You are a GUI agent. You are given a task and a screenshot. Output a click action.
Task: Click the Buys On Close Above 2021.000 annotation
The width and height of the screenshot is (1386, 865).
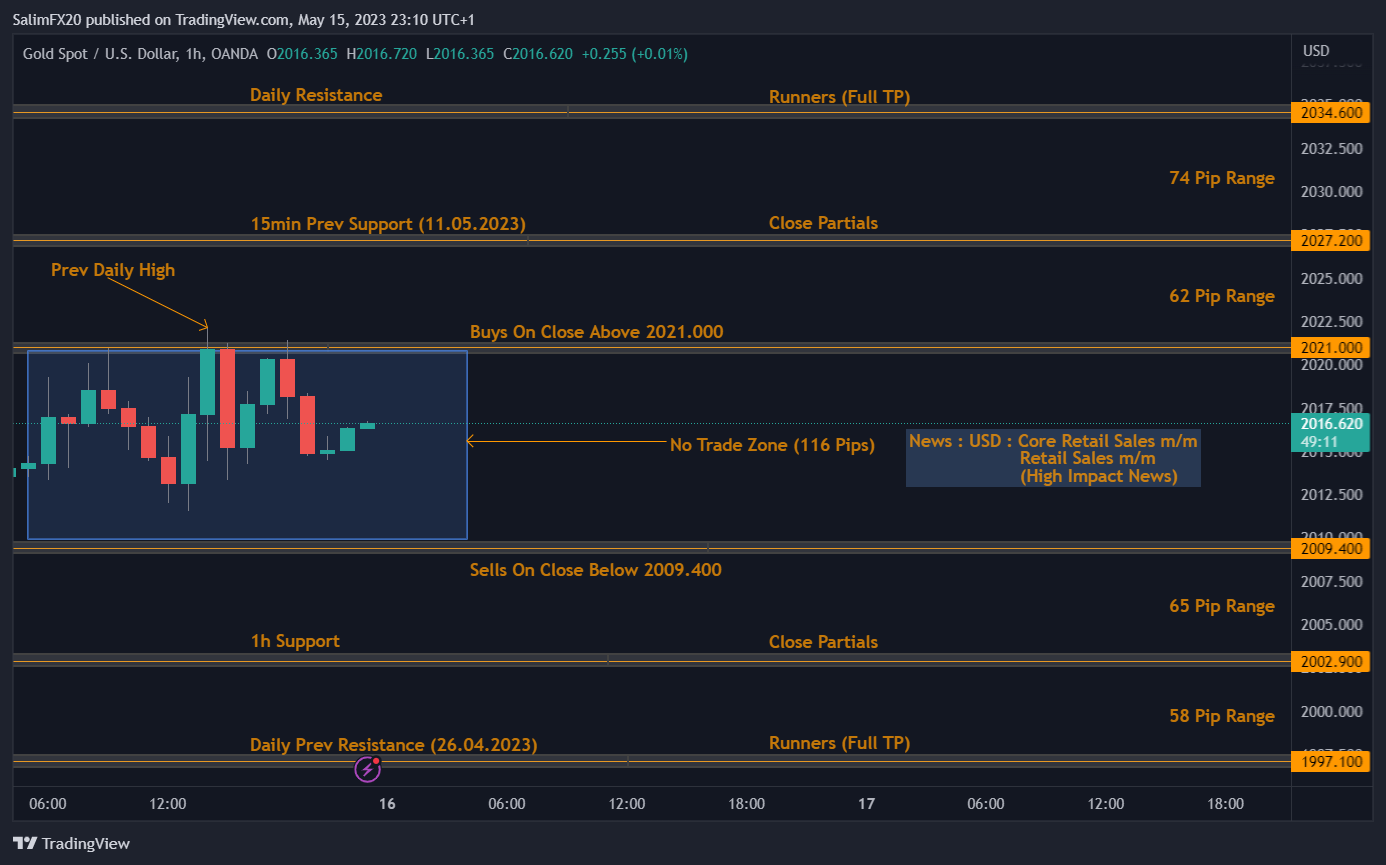(x=596, y=331)
